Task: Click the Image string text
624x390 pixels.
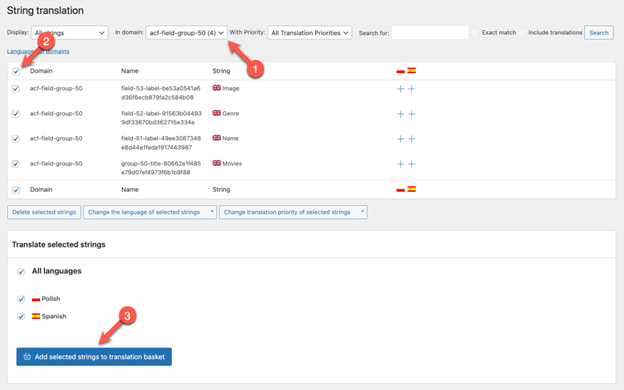Action: [x=231, y=88]
